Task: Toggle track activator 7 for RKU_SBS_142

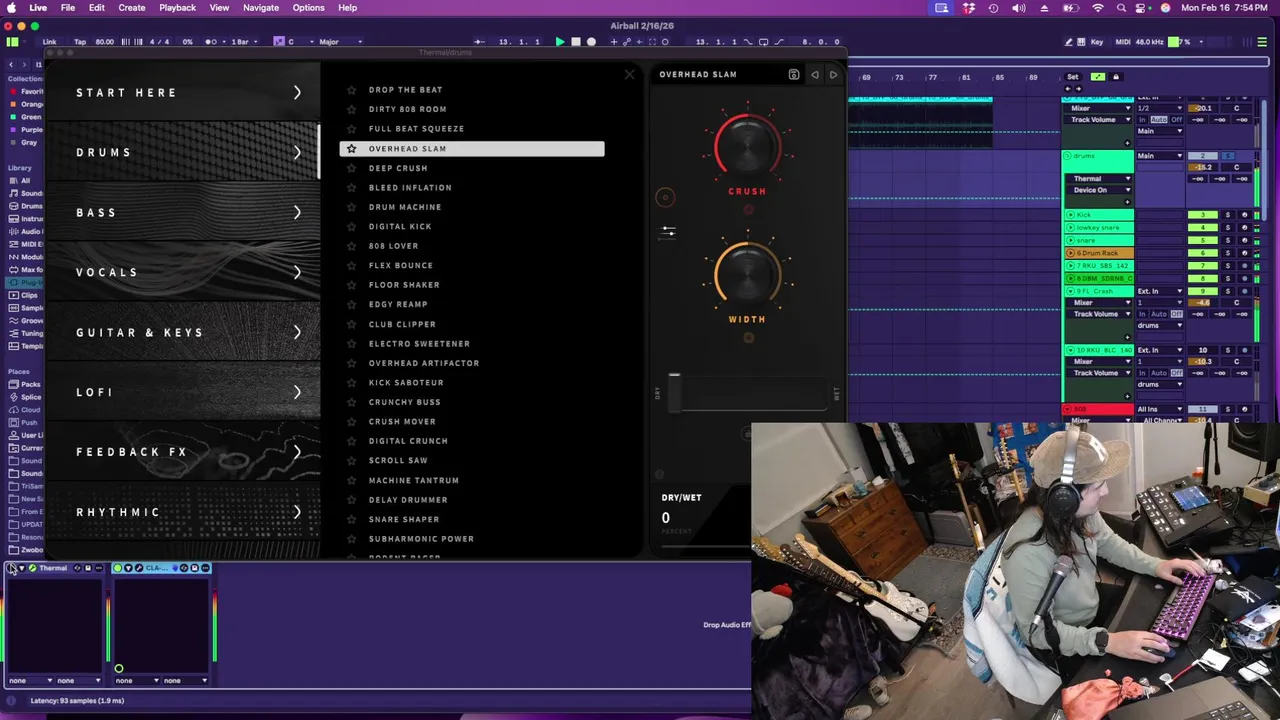Action: [1203, 266]
